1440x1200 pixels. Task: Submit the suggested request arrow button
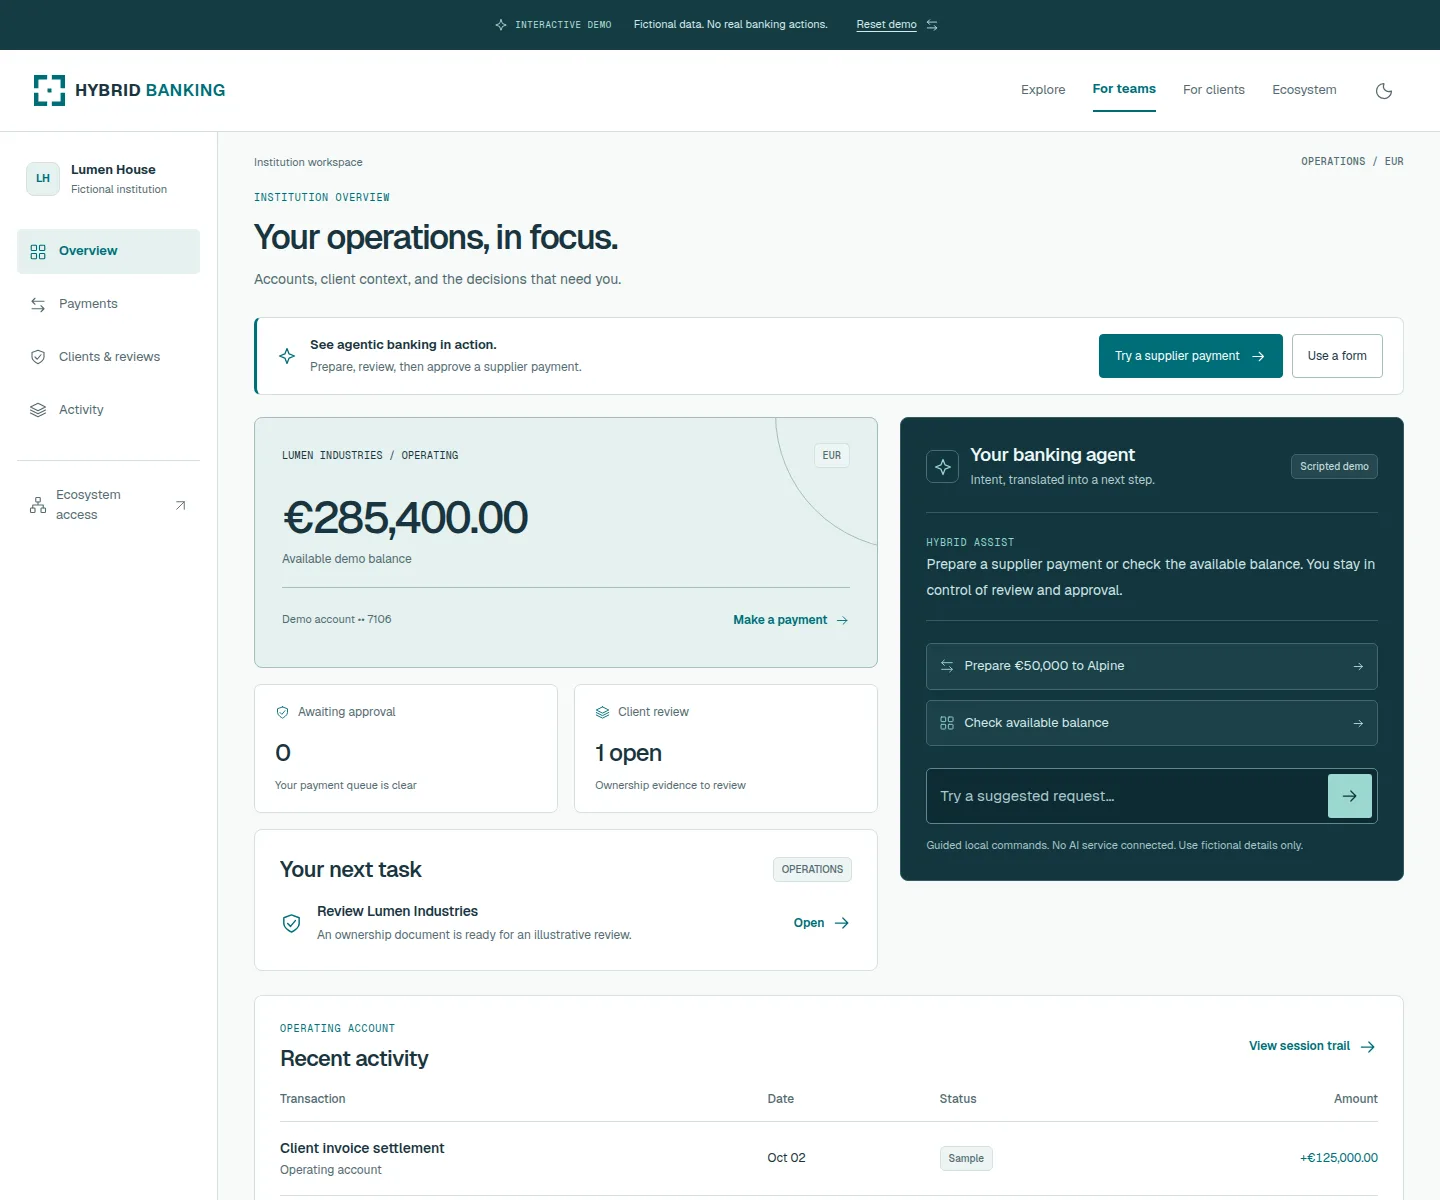pyautogui.click(x=1350, y=796)
